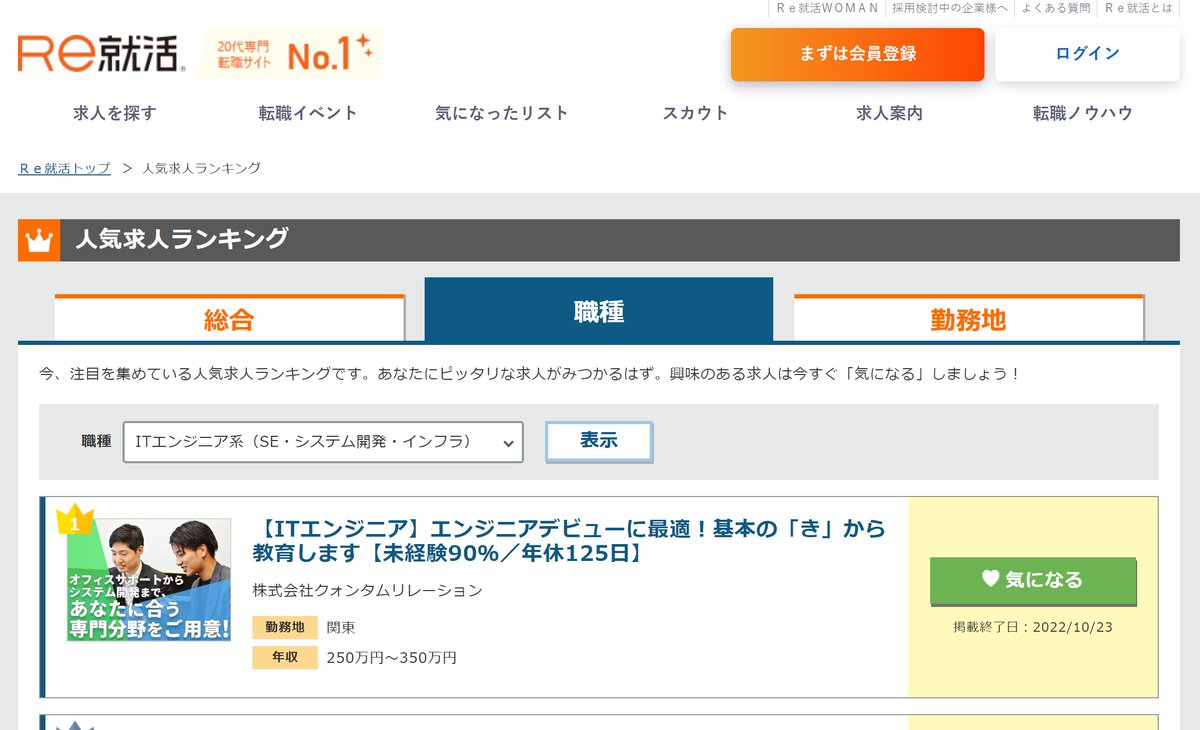The height and width of the screenshot is (730, 1200).
Task: Open the Re就活とは link
Action: tap(1139, 8)
